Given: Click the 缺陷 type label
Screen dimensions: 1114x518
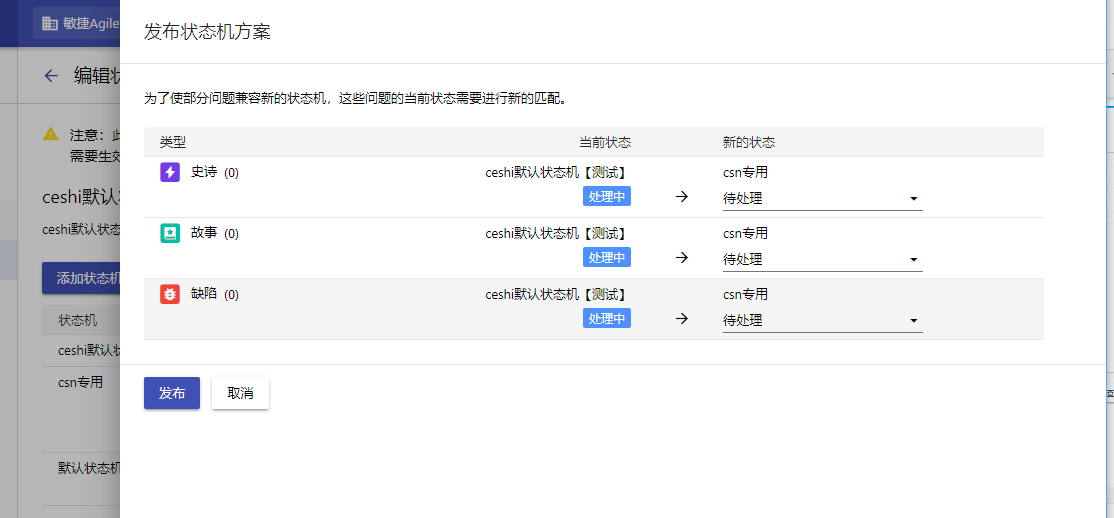Looking at the screenshot, I should [x=204, y=293].
